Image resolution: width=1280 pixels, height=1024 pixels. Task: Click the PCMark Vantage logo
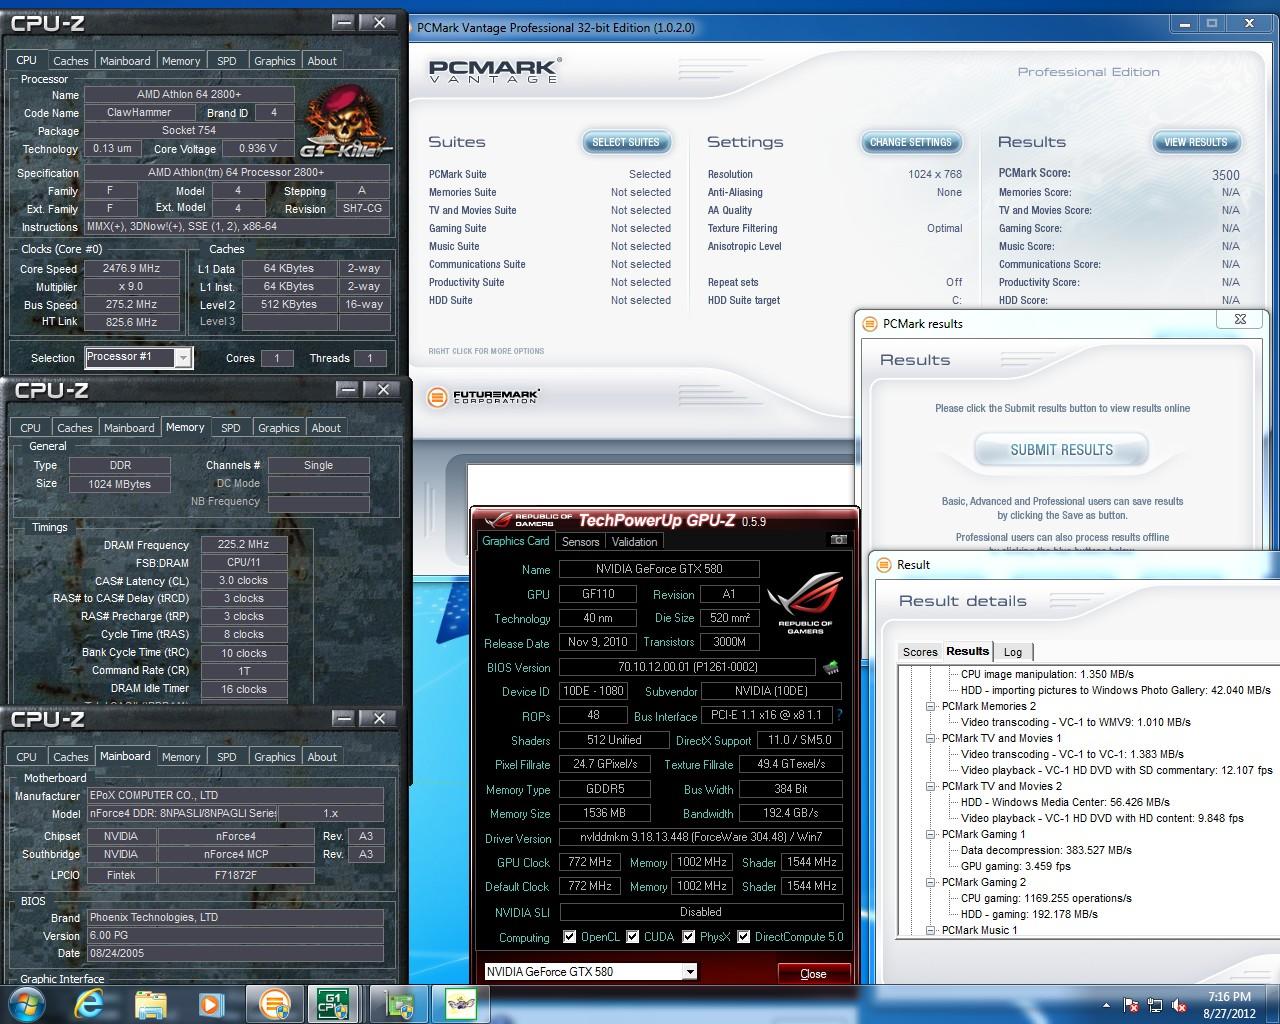(494, 71)
